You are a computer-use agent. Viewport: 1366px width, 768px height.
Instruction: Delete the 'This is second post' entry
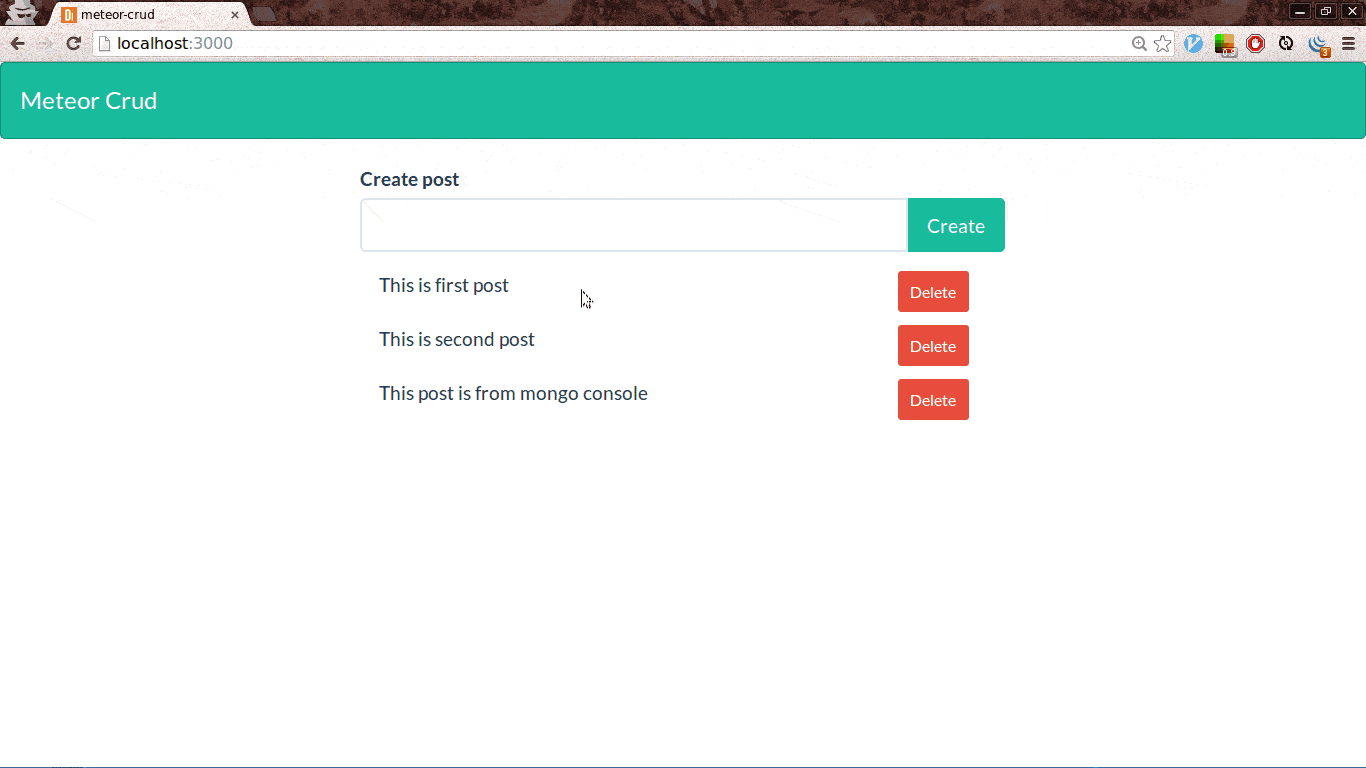[x=933, y=346]
